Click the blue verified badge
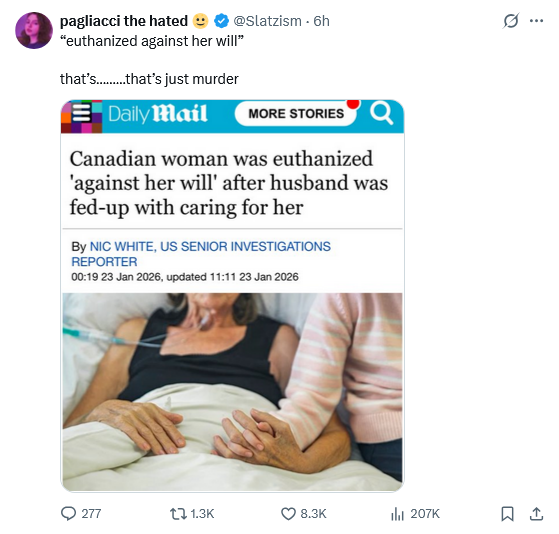 (x=221, y=21)
